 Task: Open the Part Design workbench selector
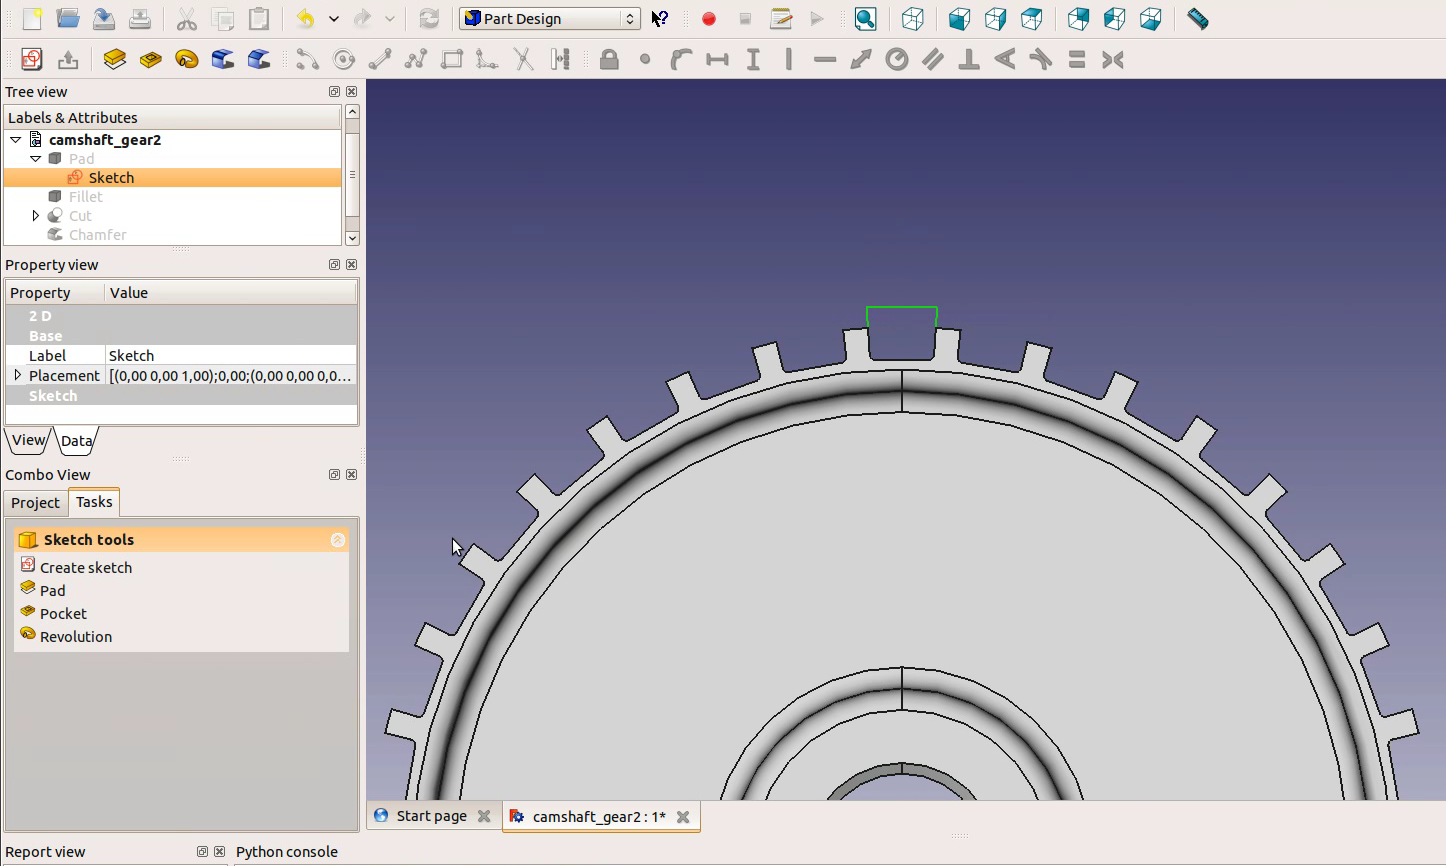pos(549,19)
